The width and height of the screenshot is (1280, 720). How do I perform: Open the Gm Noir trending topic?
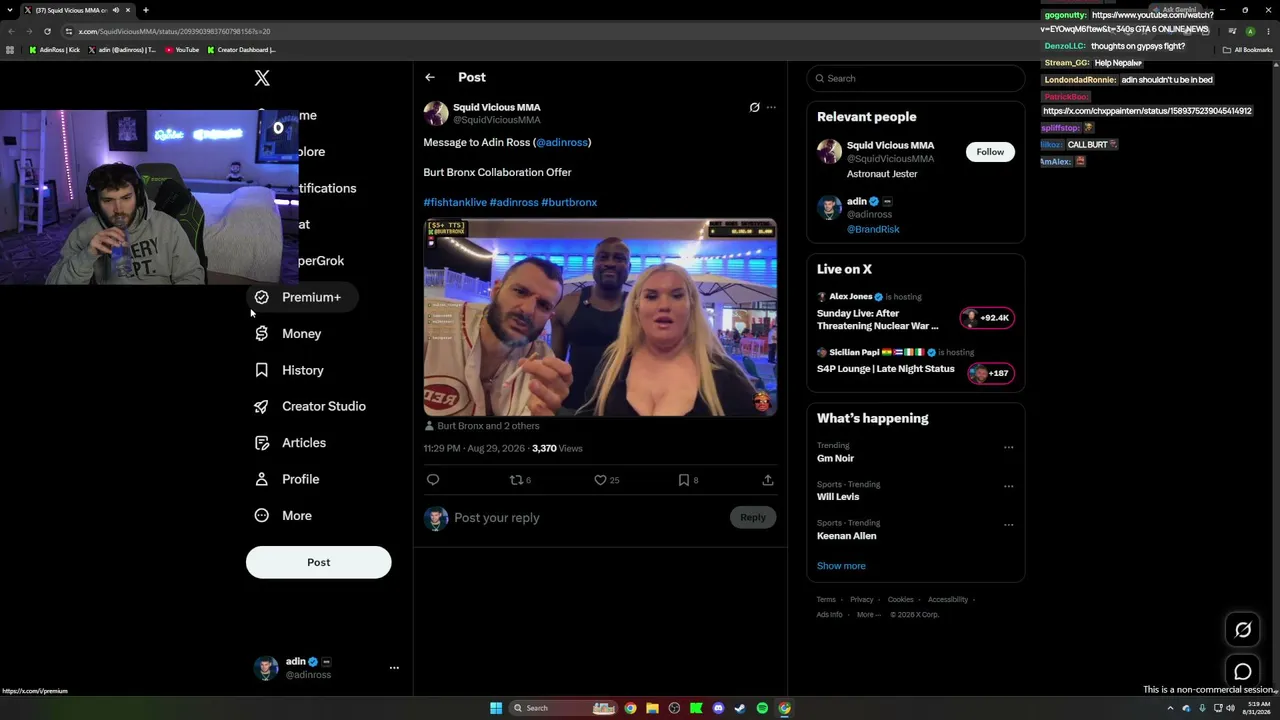[835, 458]
